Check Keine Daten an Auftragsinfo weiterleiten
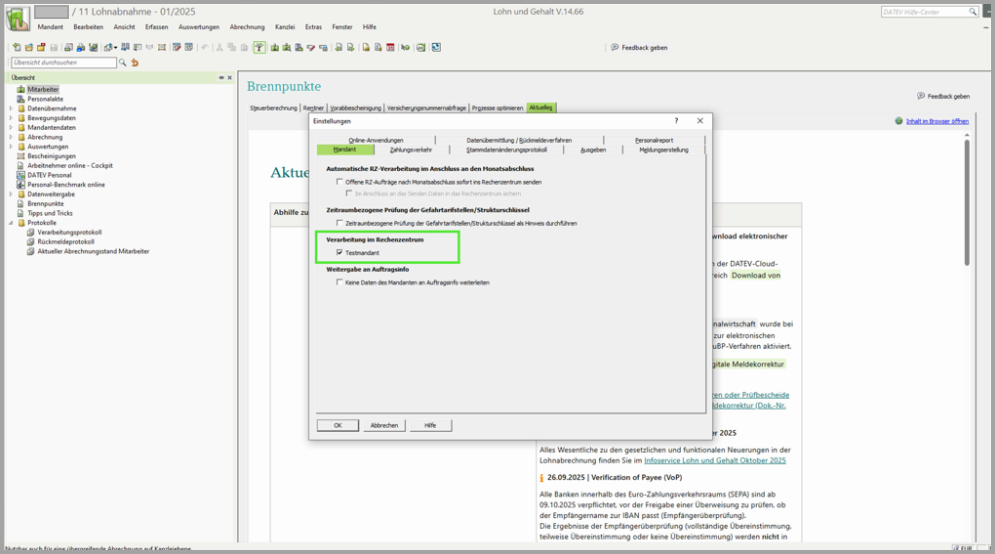995x554 pixels. pyautogui.click(x=340, y=283)
